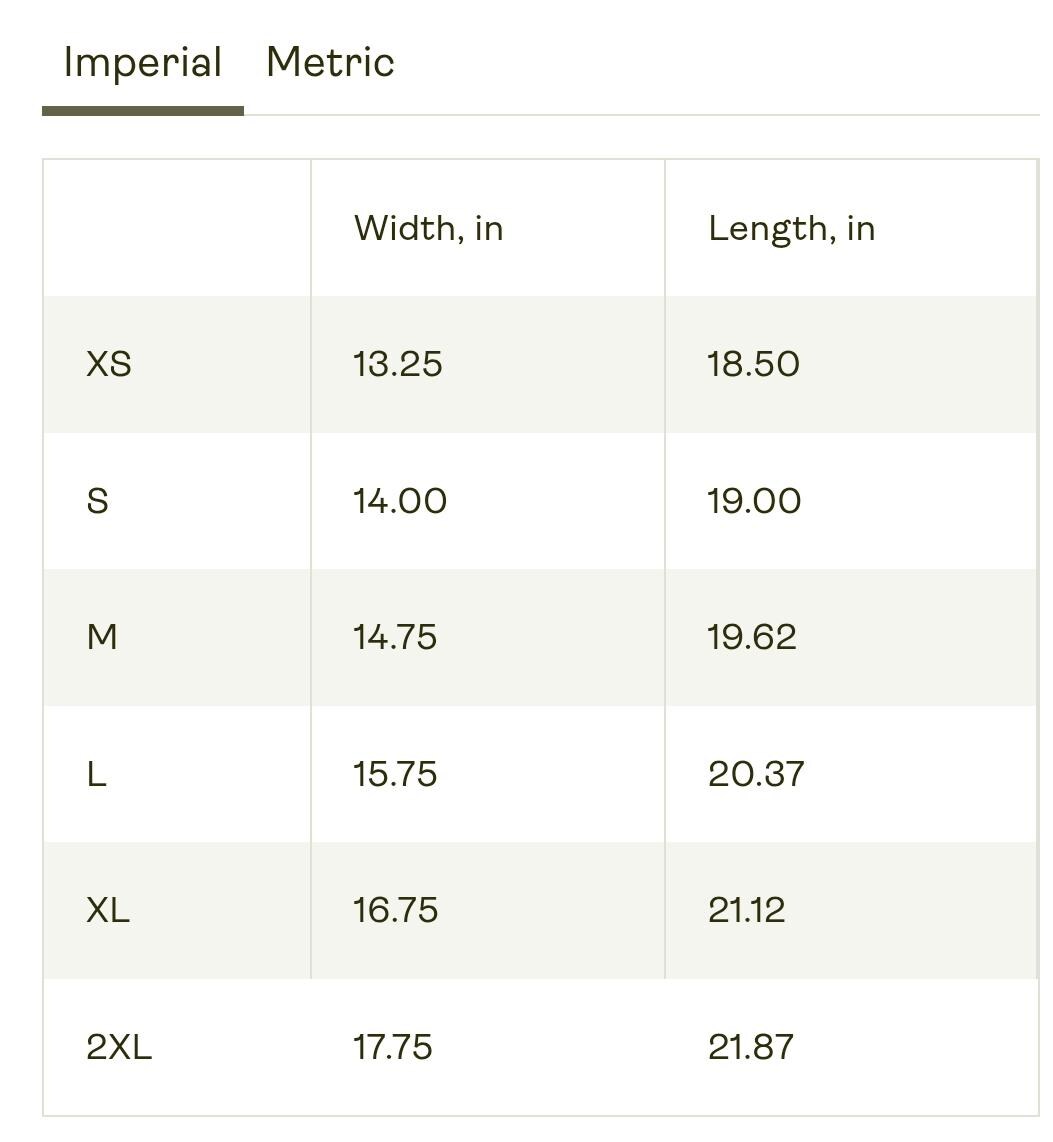Select the 2XL size row label
Image resolution: width=1053 pixels, height=1142 pixels.
click(119, 1047)
